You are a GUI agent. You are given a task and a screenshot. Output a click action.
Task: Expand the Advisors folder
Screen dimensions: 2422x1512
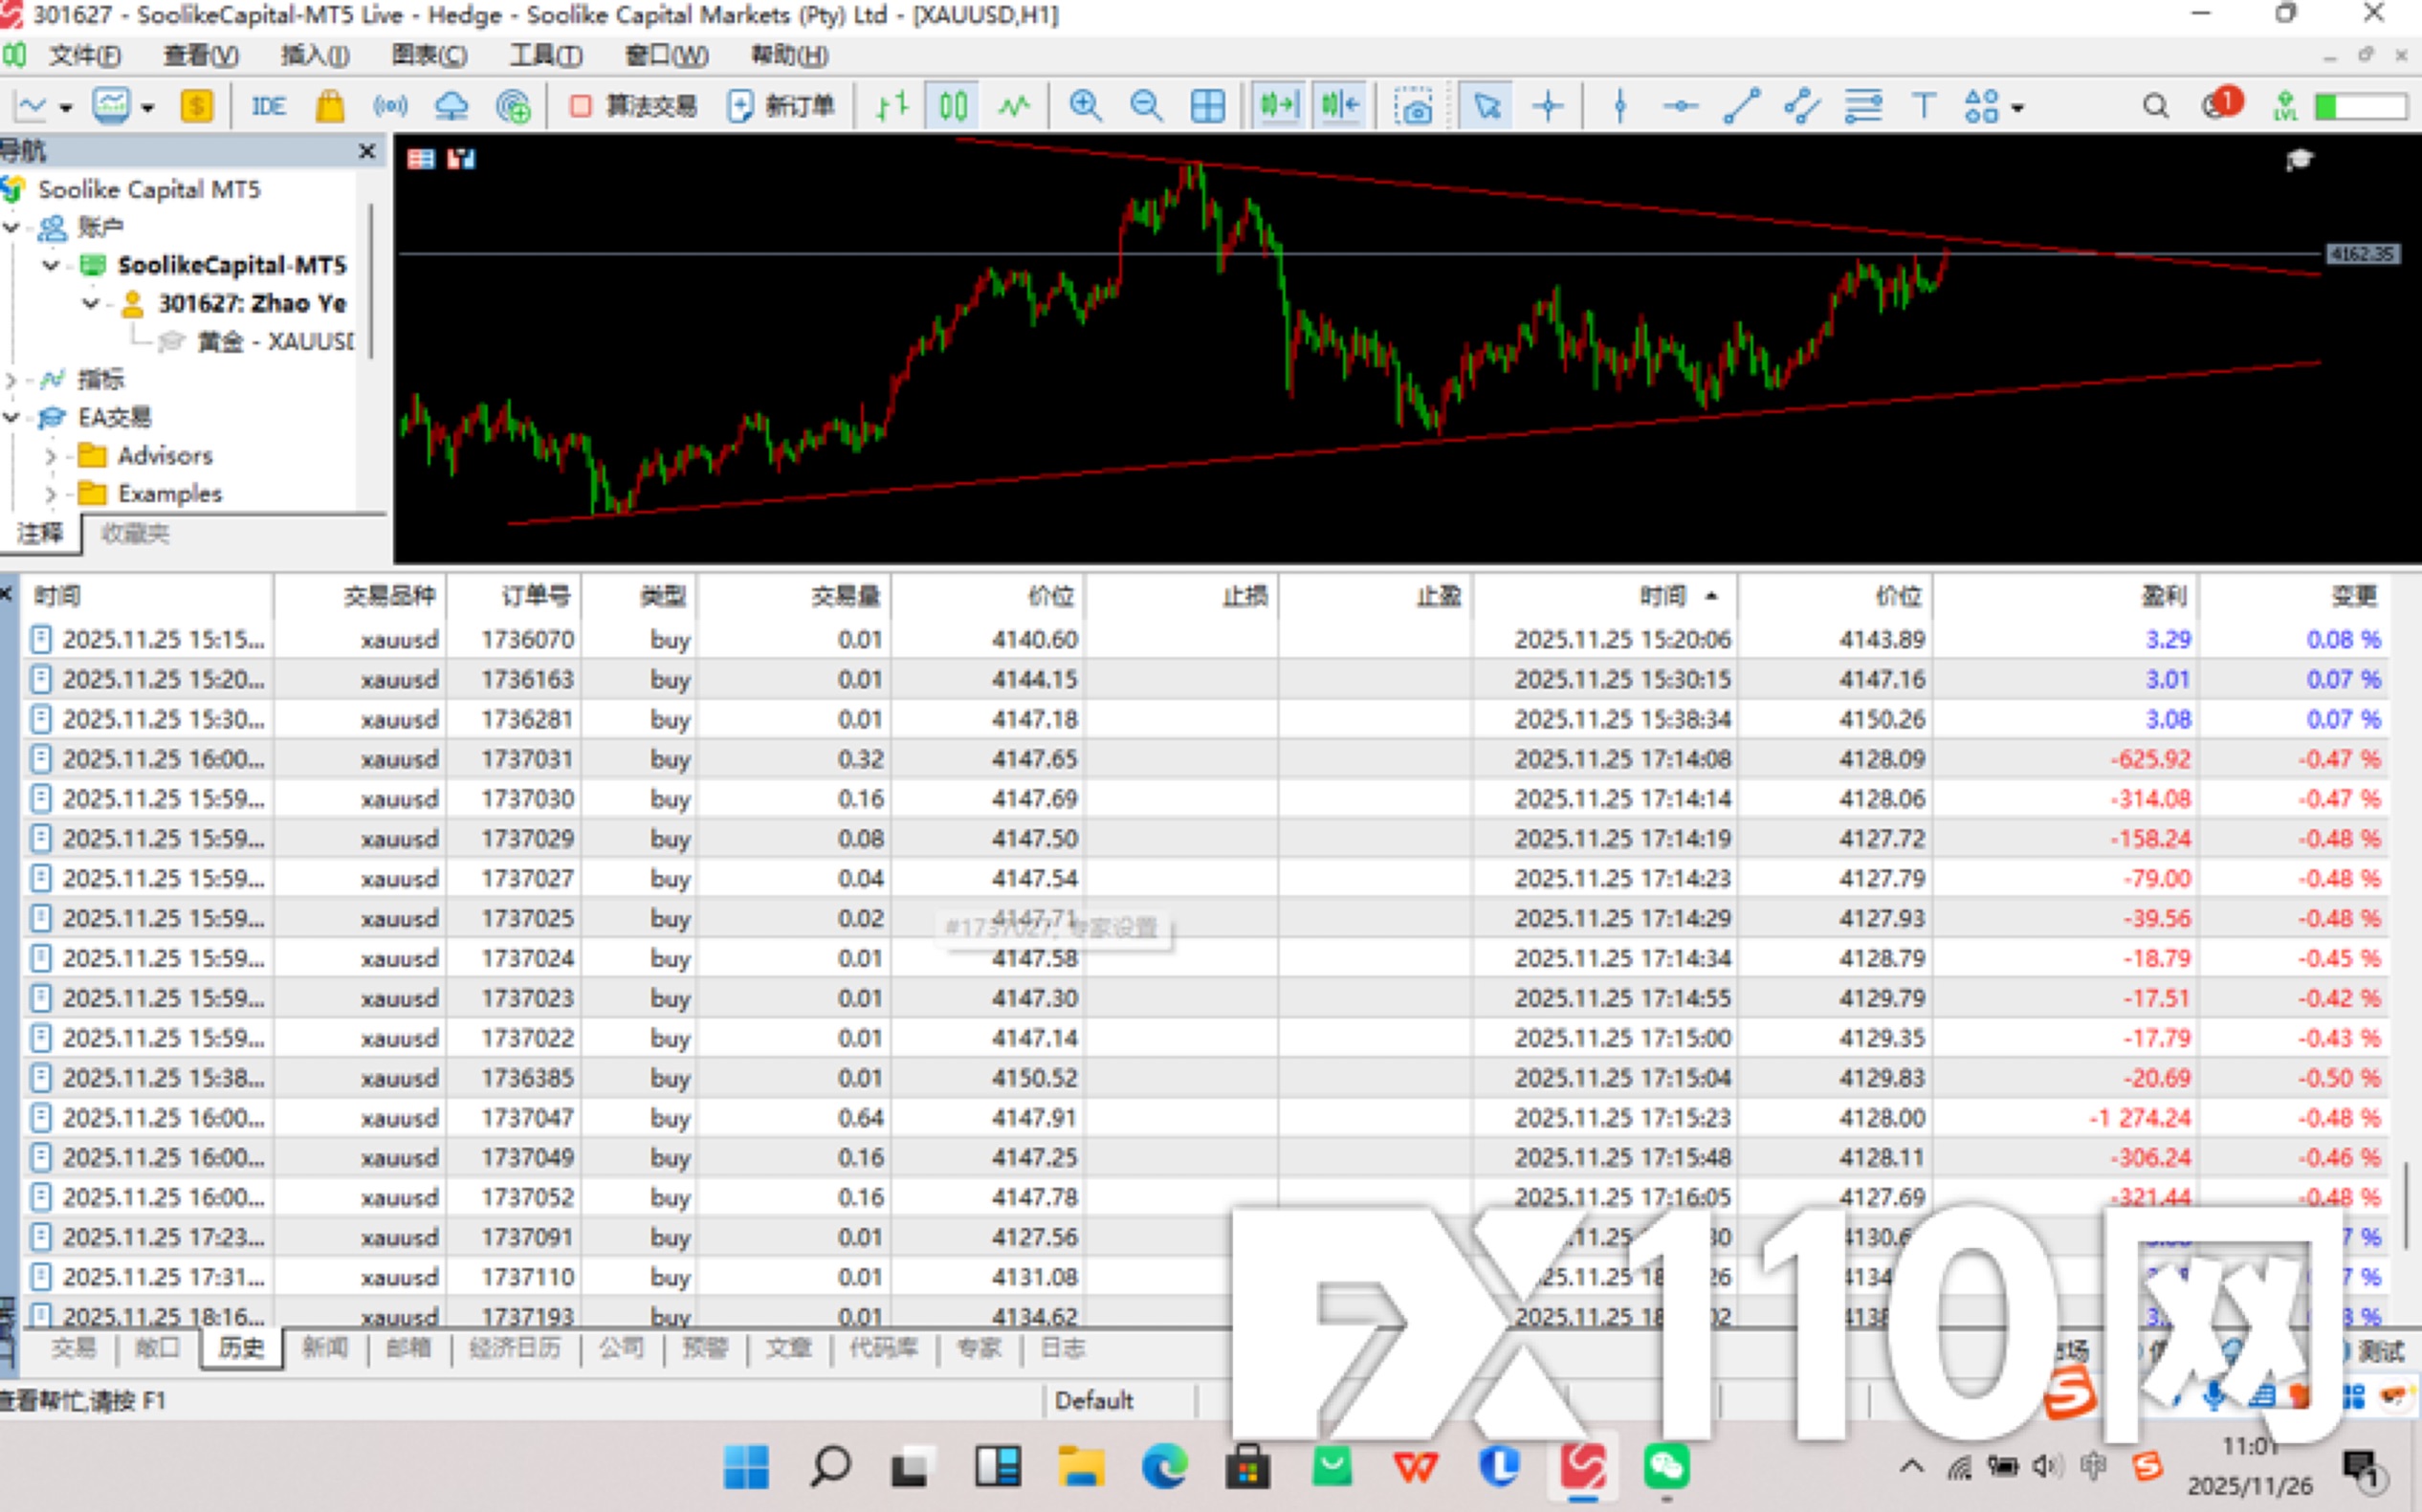50,456
